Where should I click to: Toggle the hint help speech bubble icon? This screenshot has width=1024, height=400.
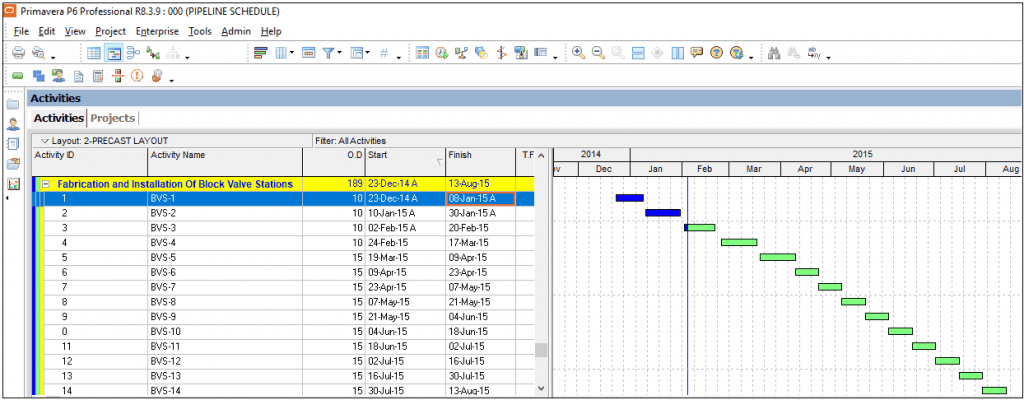click(x=696, y=54)
